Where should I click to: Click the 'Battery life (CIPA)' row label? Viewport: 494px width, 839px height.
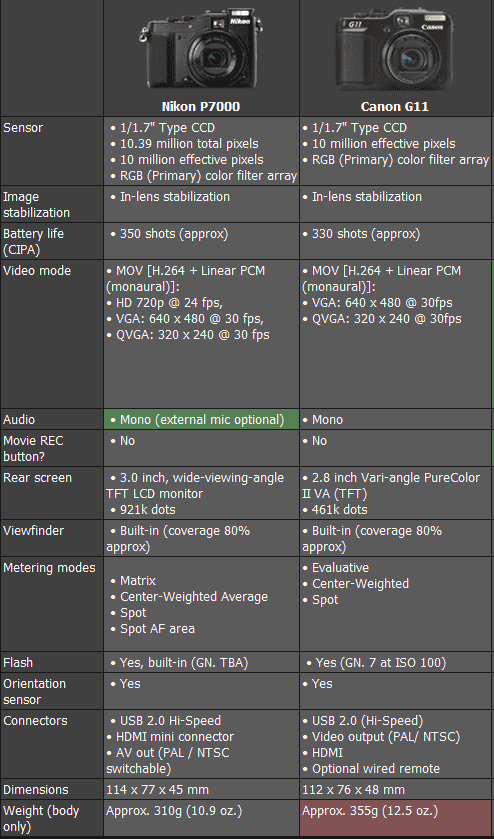(33, 242)
